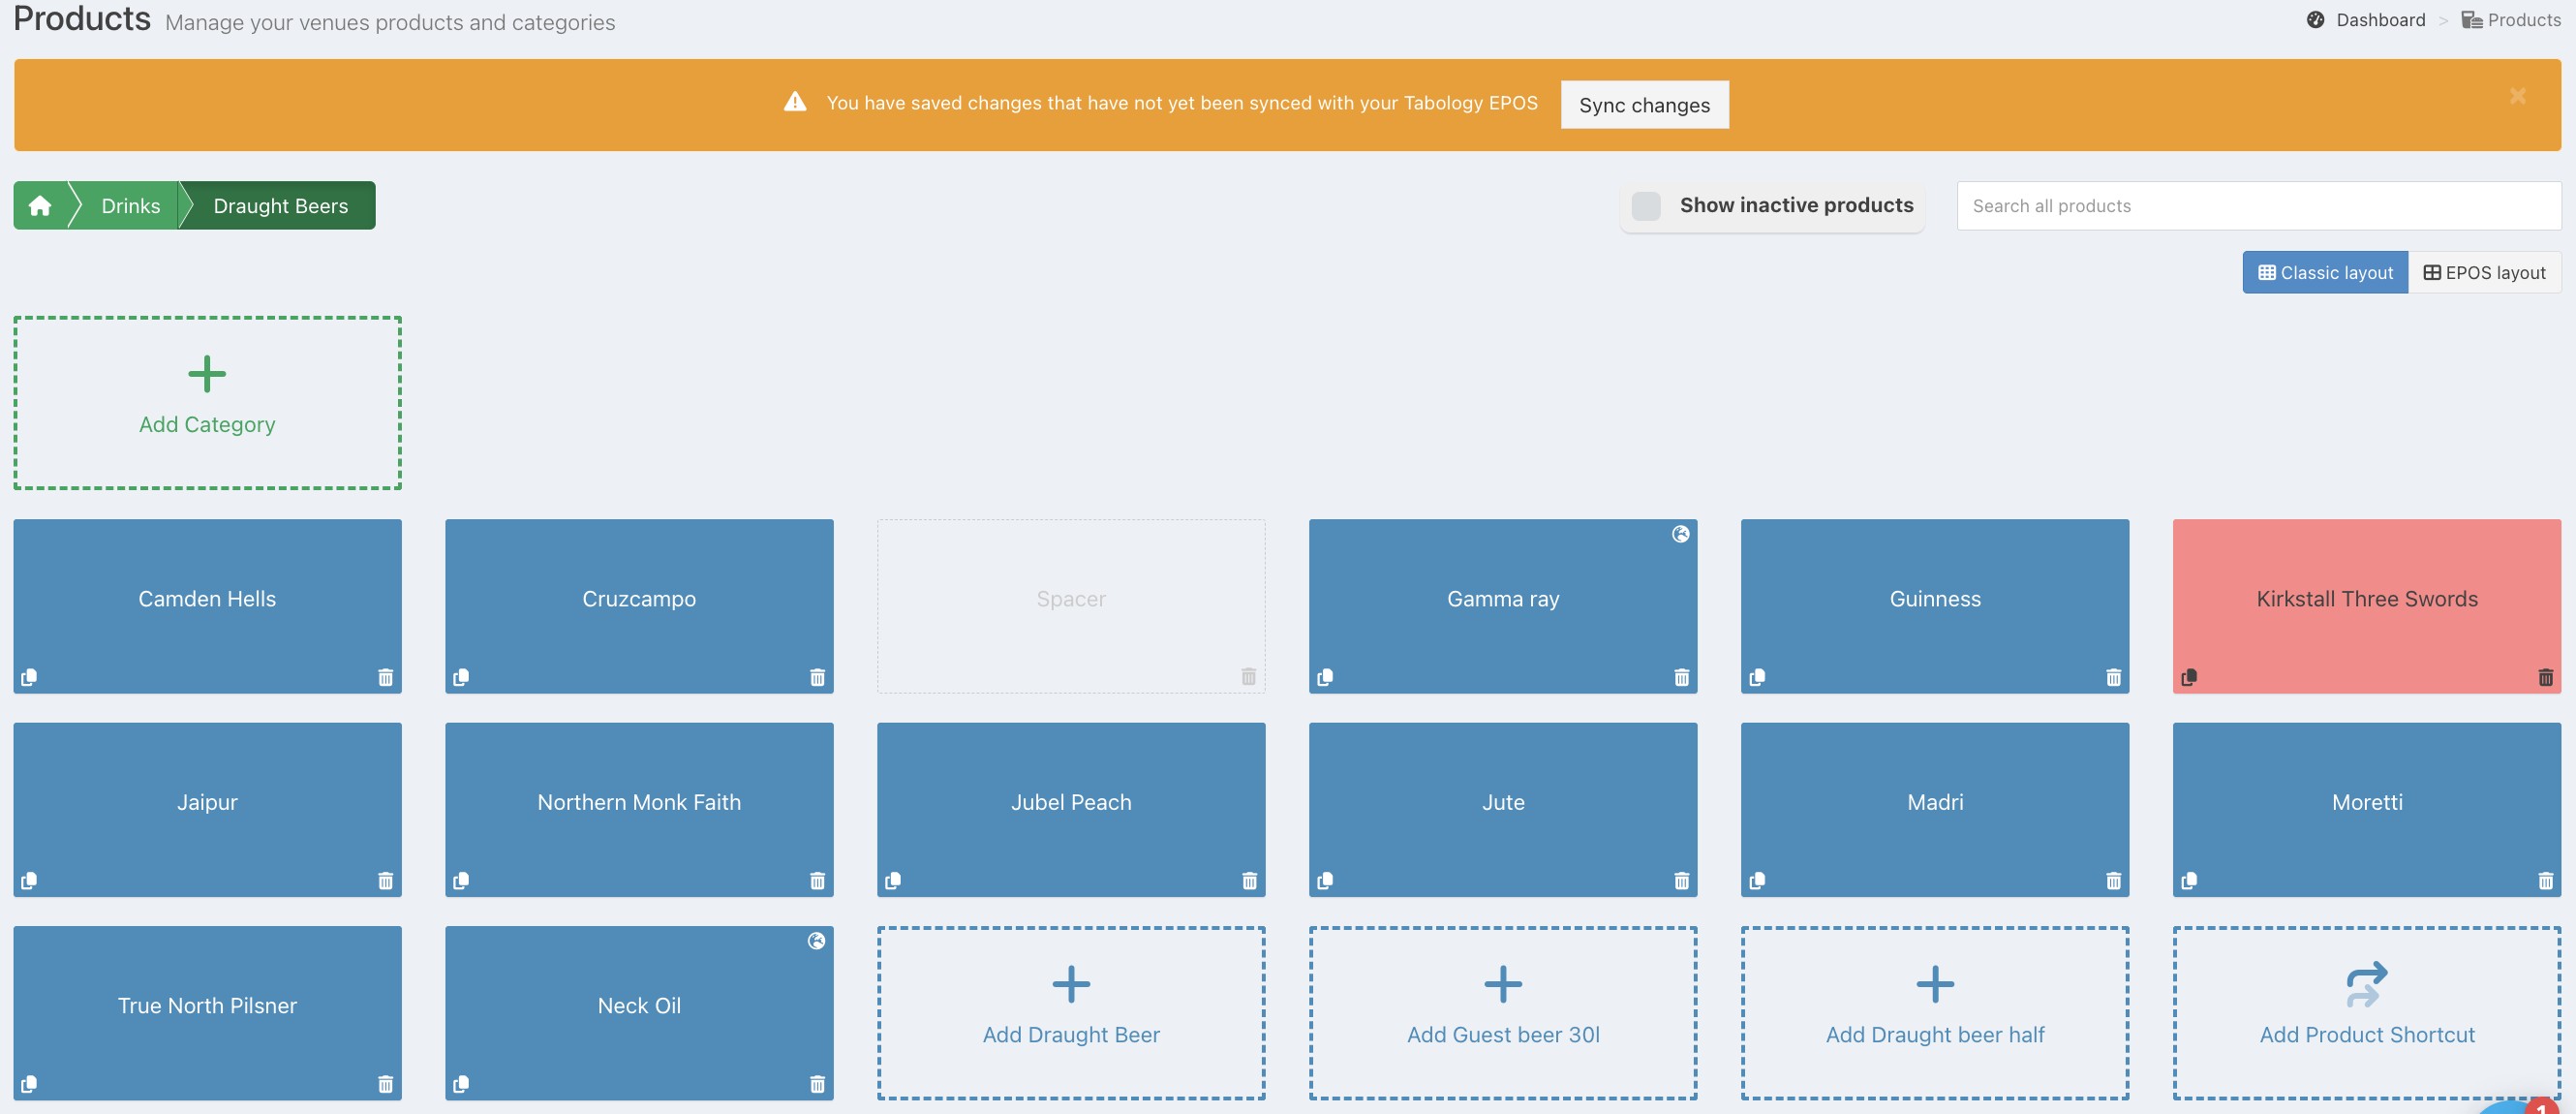The width and height of the screenshot is (2576, 1114).
Task: Delete the Guinness product
Action: [x=2114, y=677]
